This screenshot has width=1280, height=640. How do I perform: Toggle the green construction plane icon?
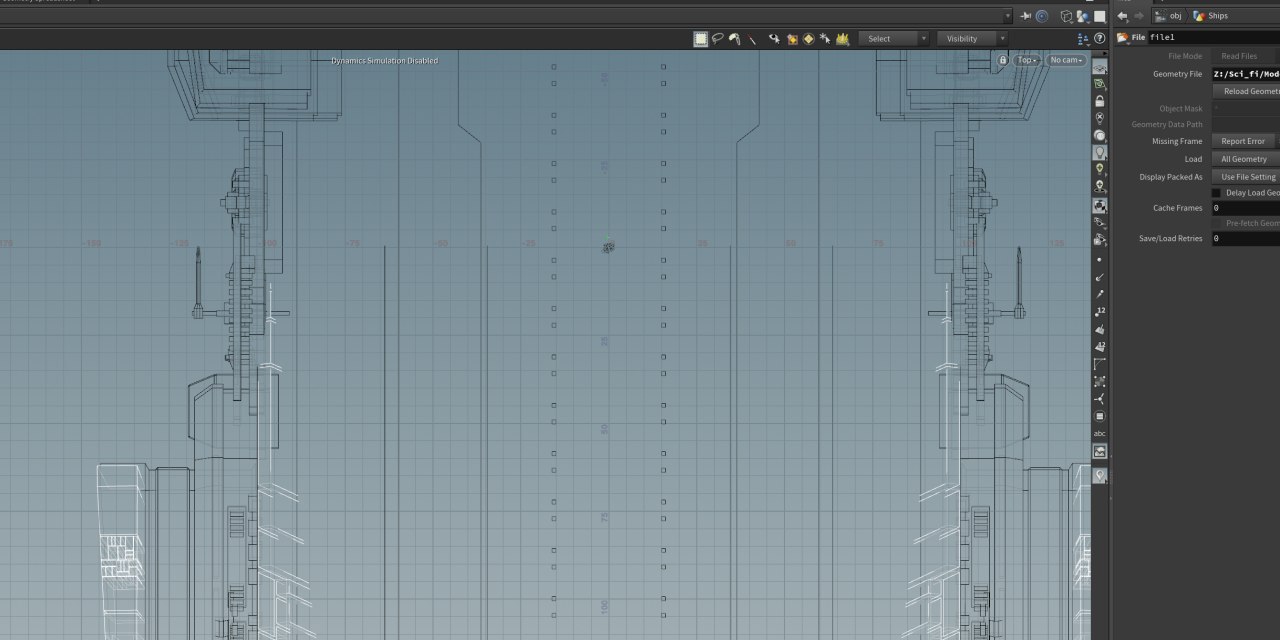click(1100, 84)
